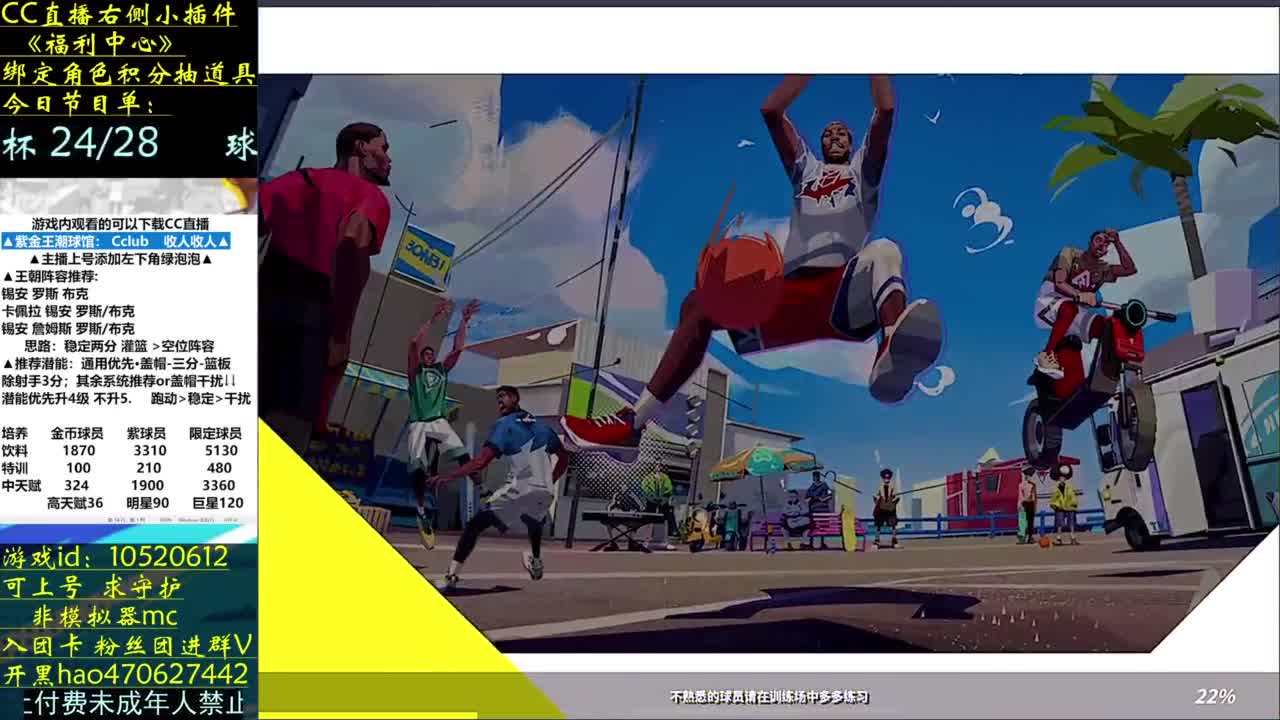1280x720 pixels.
Task: Click the 锡安 詹姆斯 罗斯/布克 lineup line
Action: (x=68, y=329)
